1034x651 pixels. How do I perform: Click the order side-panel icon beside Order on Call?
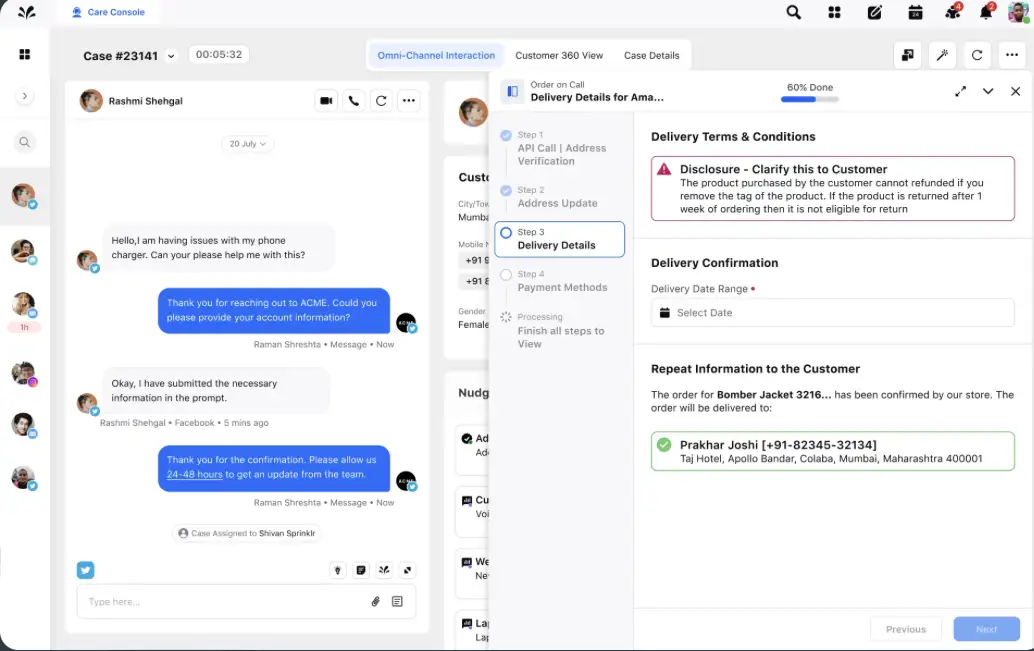click(x=512, y=92)
